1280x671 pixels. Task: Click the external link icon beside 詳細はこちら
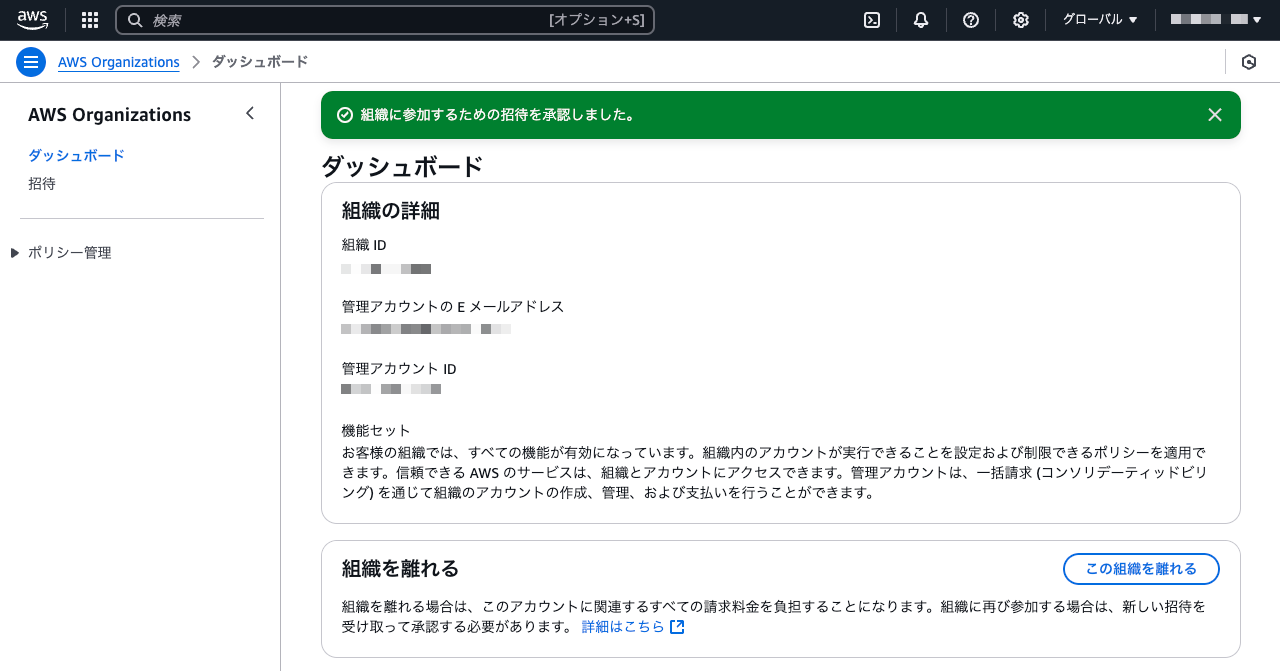pos(677,627)
